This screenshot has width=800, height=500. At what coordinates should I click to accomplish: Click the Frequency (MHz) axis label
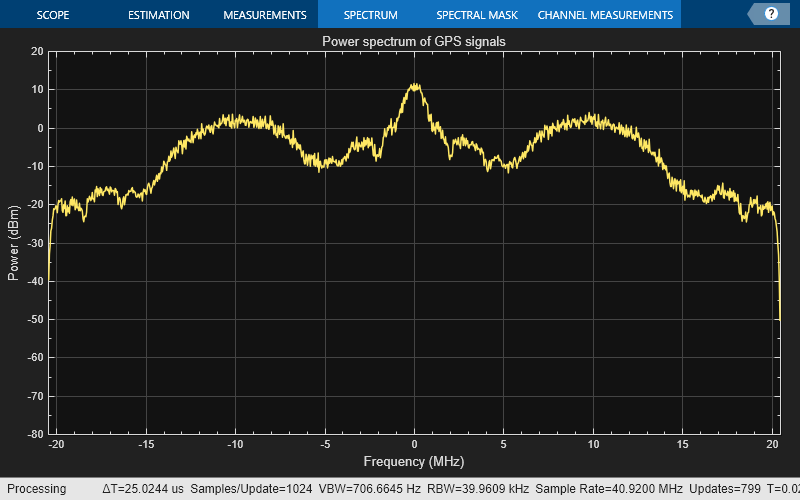pos(414,462)
